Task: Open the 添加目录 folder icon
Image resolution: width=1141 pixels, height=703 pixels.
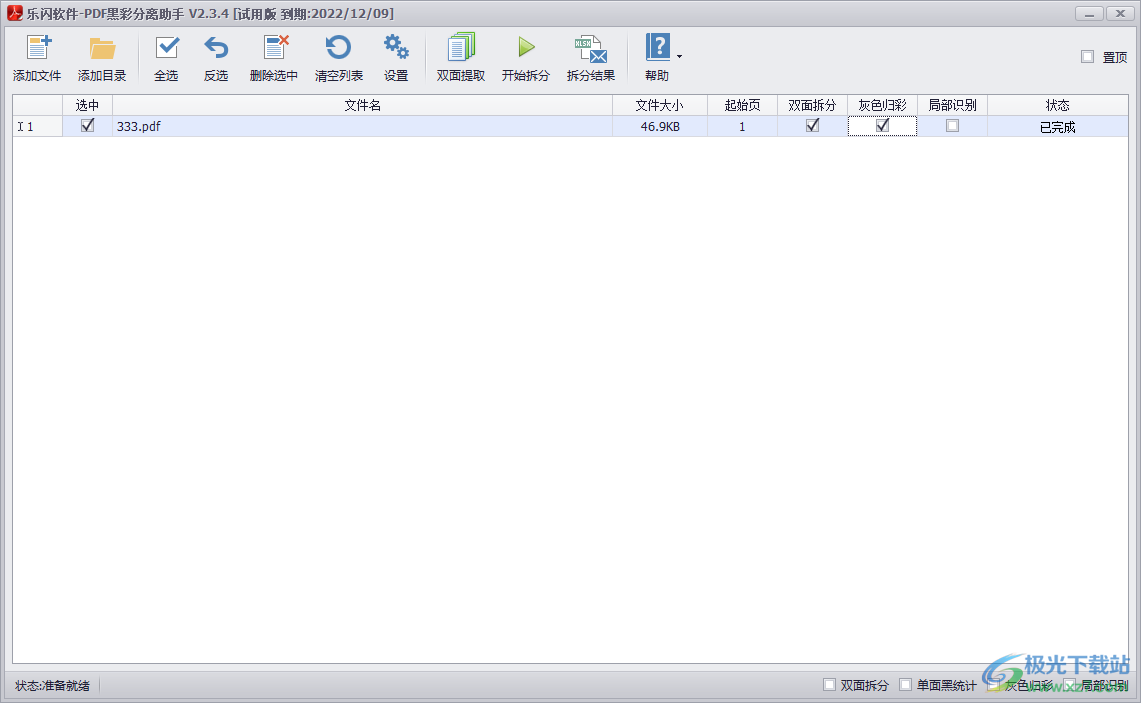Action: click(103, 48)
